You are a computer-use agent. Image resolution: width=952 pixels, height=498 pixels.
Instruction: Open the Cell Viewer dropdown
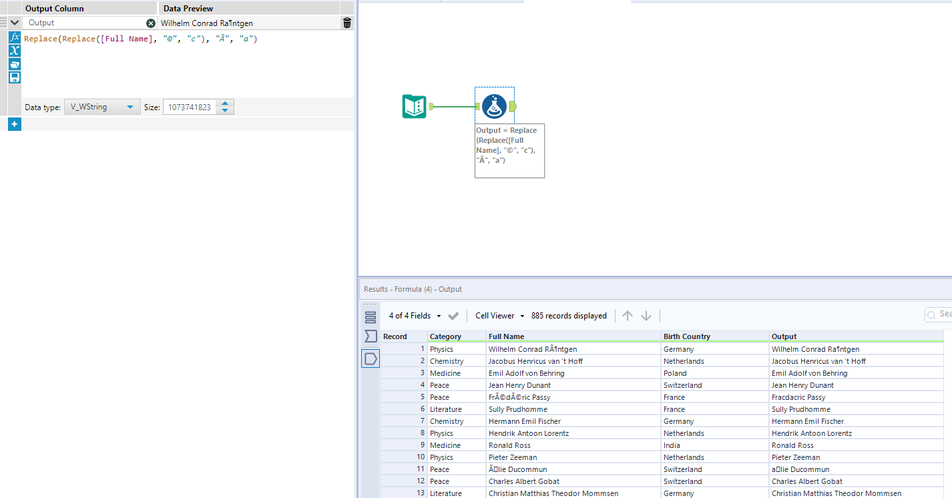point(499,316)
